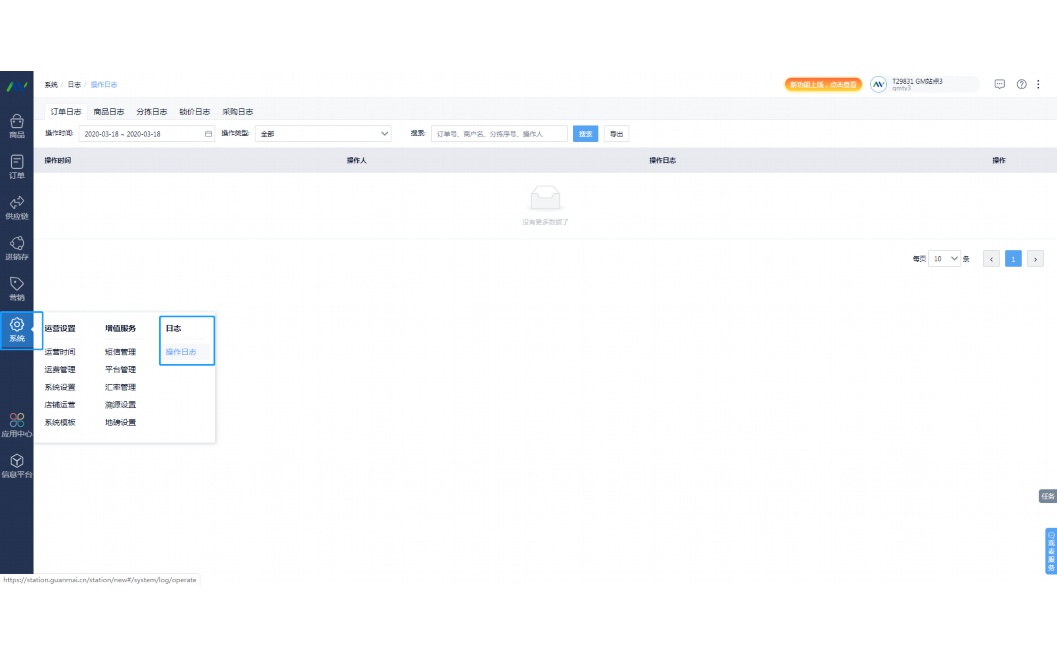Screen dimensions: 1057x657
Task: Open the 供应链 (Supply Chain) sidebar icon
Action: coord(17,207)
